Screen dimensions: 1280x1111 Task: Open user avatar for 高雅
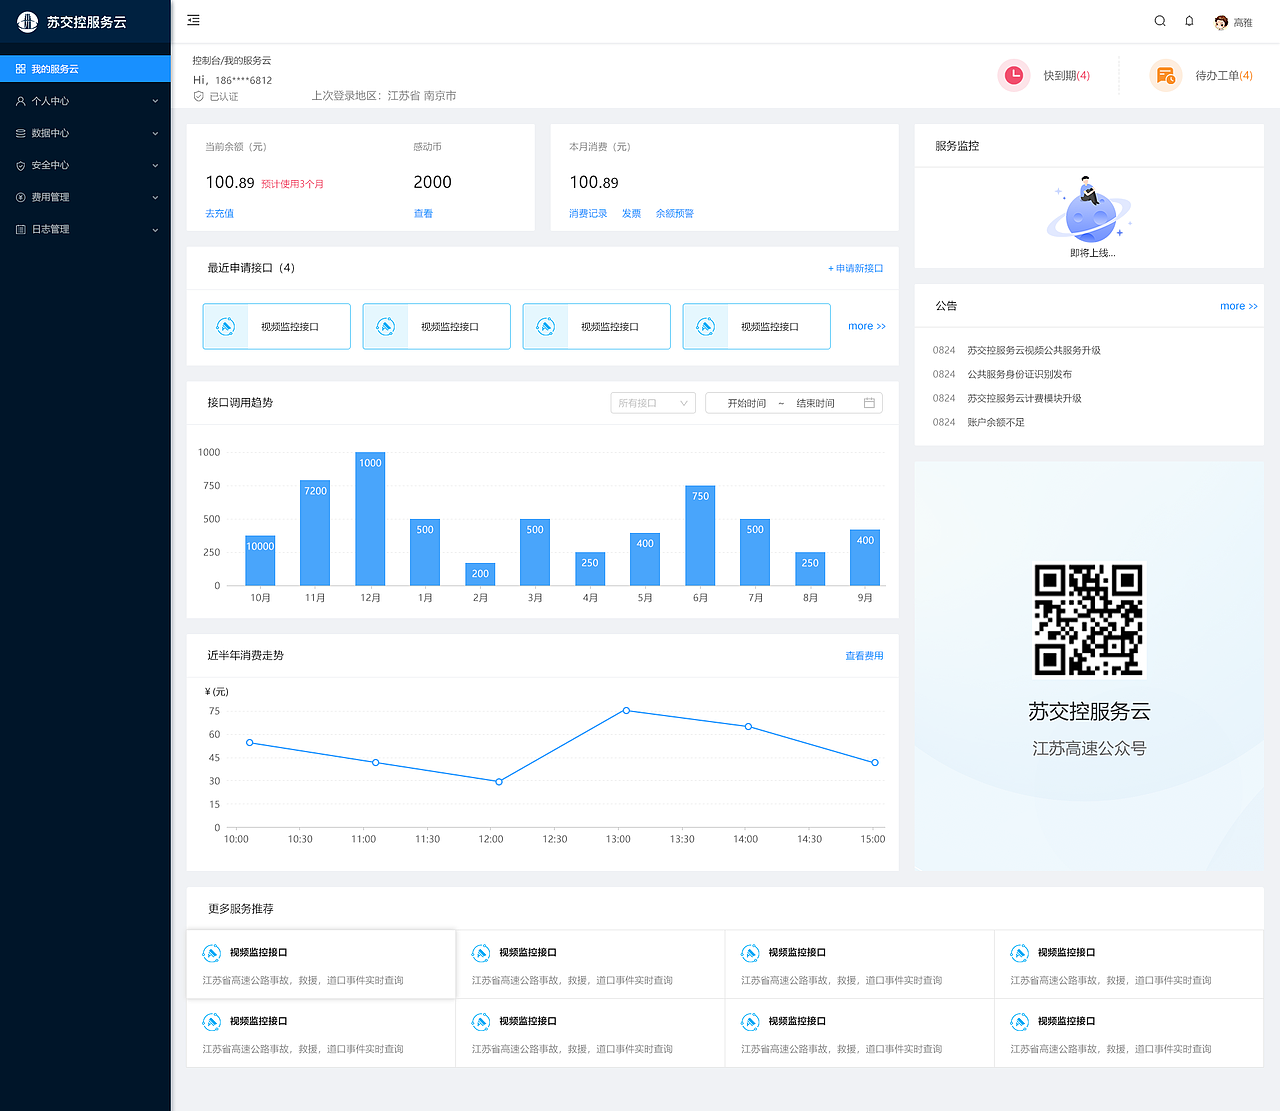pos(1221,22)
